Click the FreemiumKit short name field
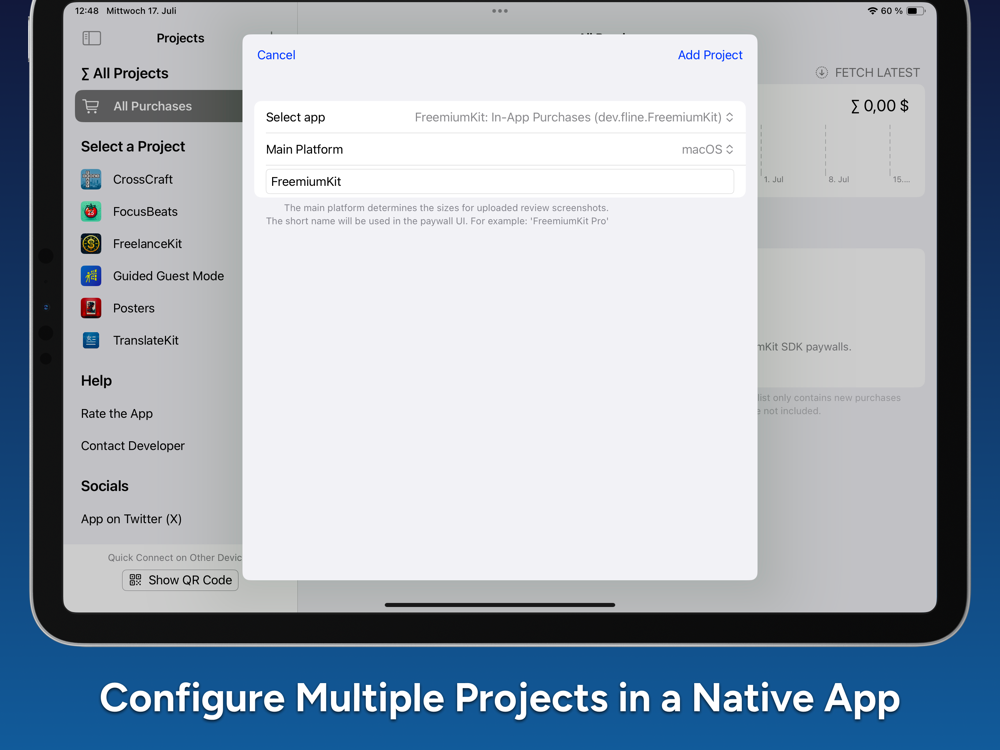1000x750 pixels. pyautogui.click(x=500, y=182)
